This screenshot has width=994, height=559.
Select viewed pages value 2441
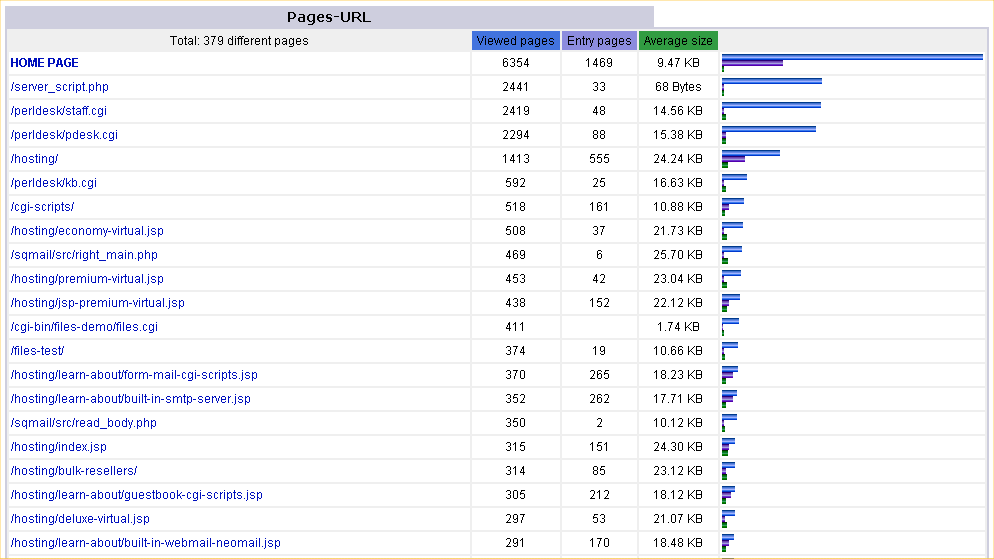point(515,87)
